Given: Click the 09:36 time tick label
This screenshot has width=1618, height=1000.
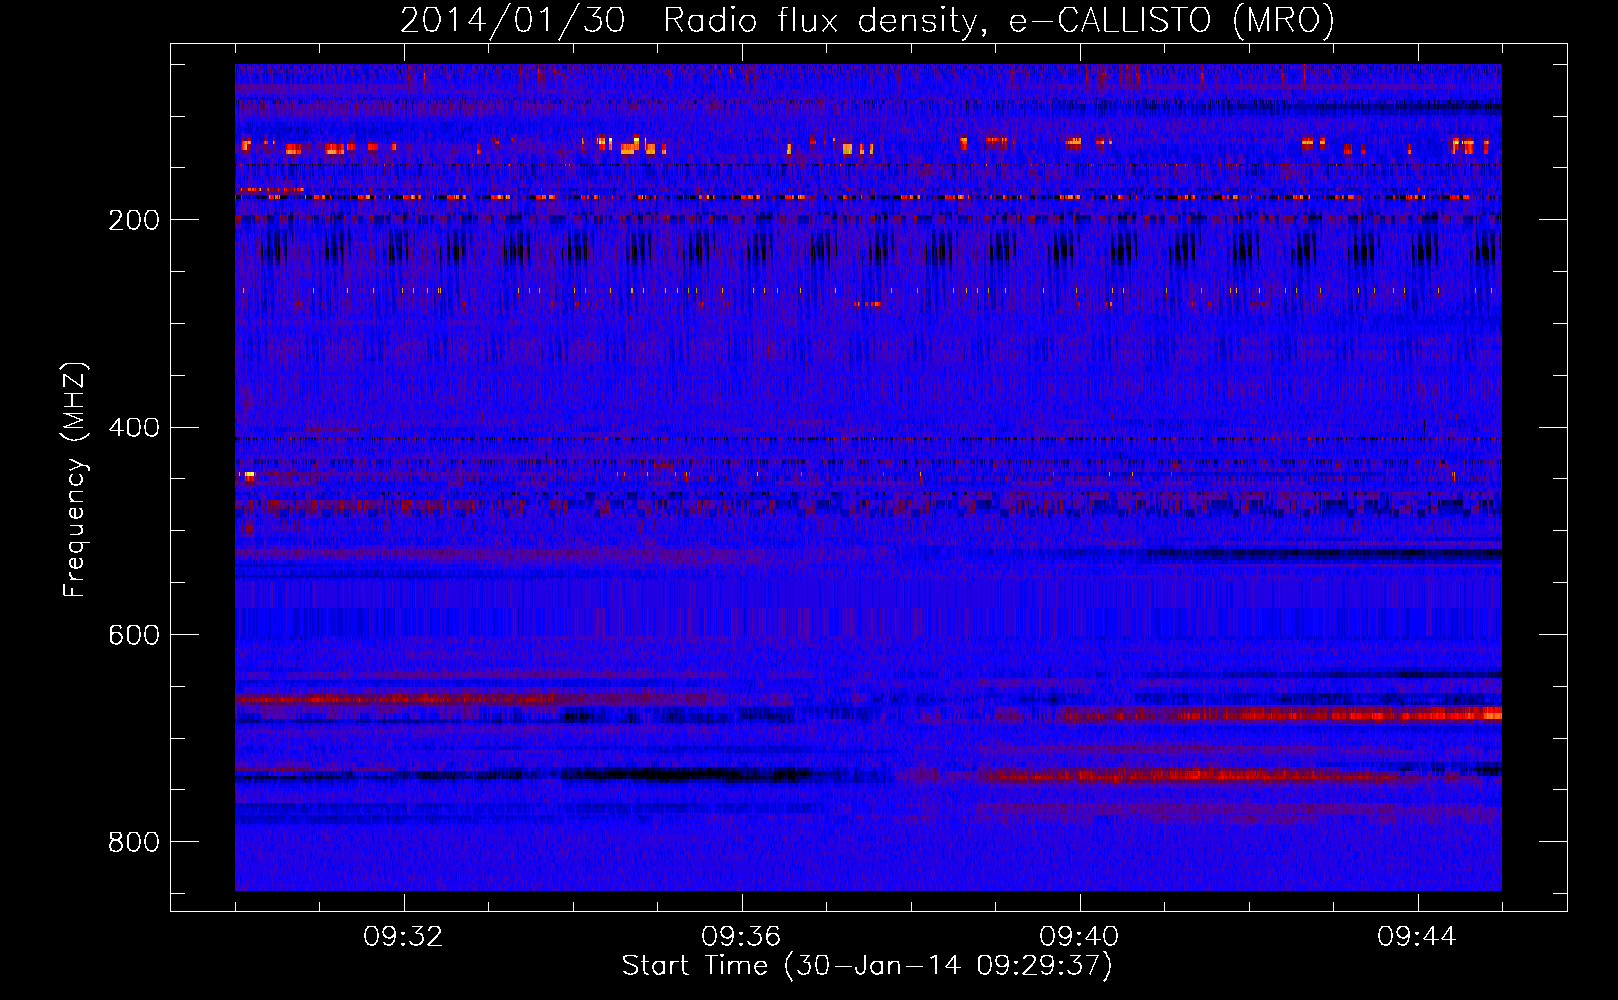Looking at the screenshot, I should pos(741,937).
